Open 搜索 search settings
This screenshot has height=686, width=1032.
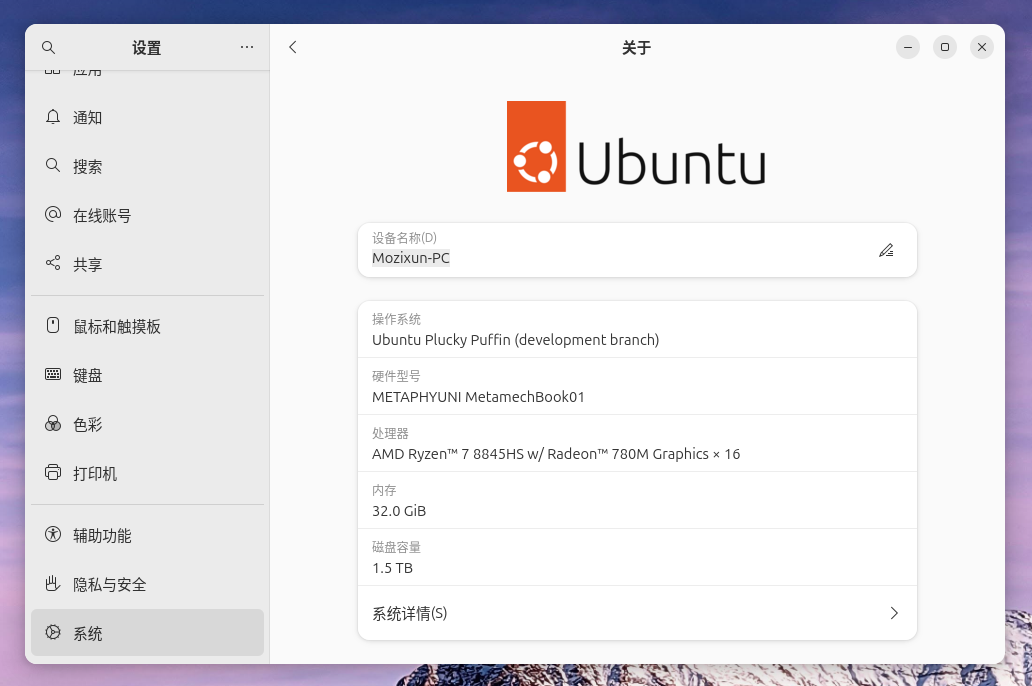click(147, 167)
